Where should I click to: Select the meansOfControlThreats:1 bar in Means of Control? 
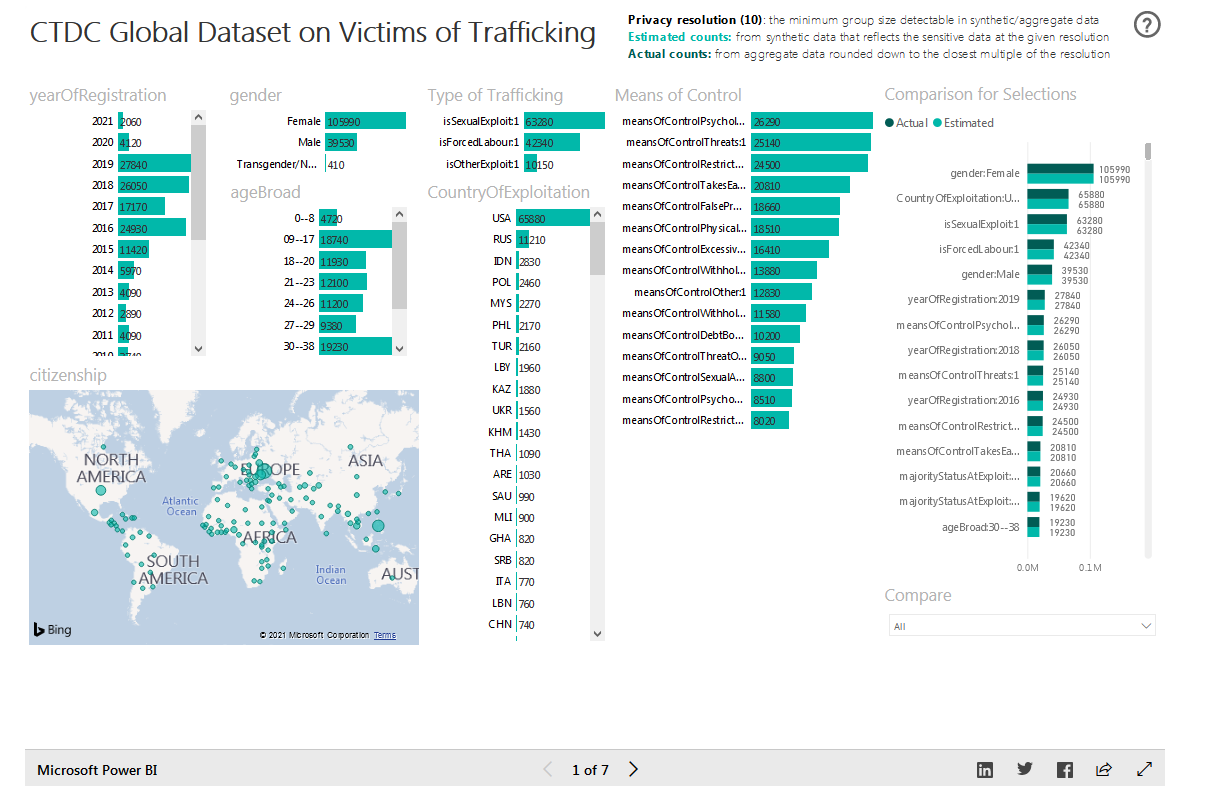tap(810, 142)
